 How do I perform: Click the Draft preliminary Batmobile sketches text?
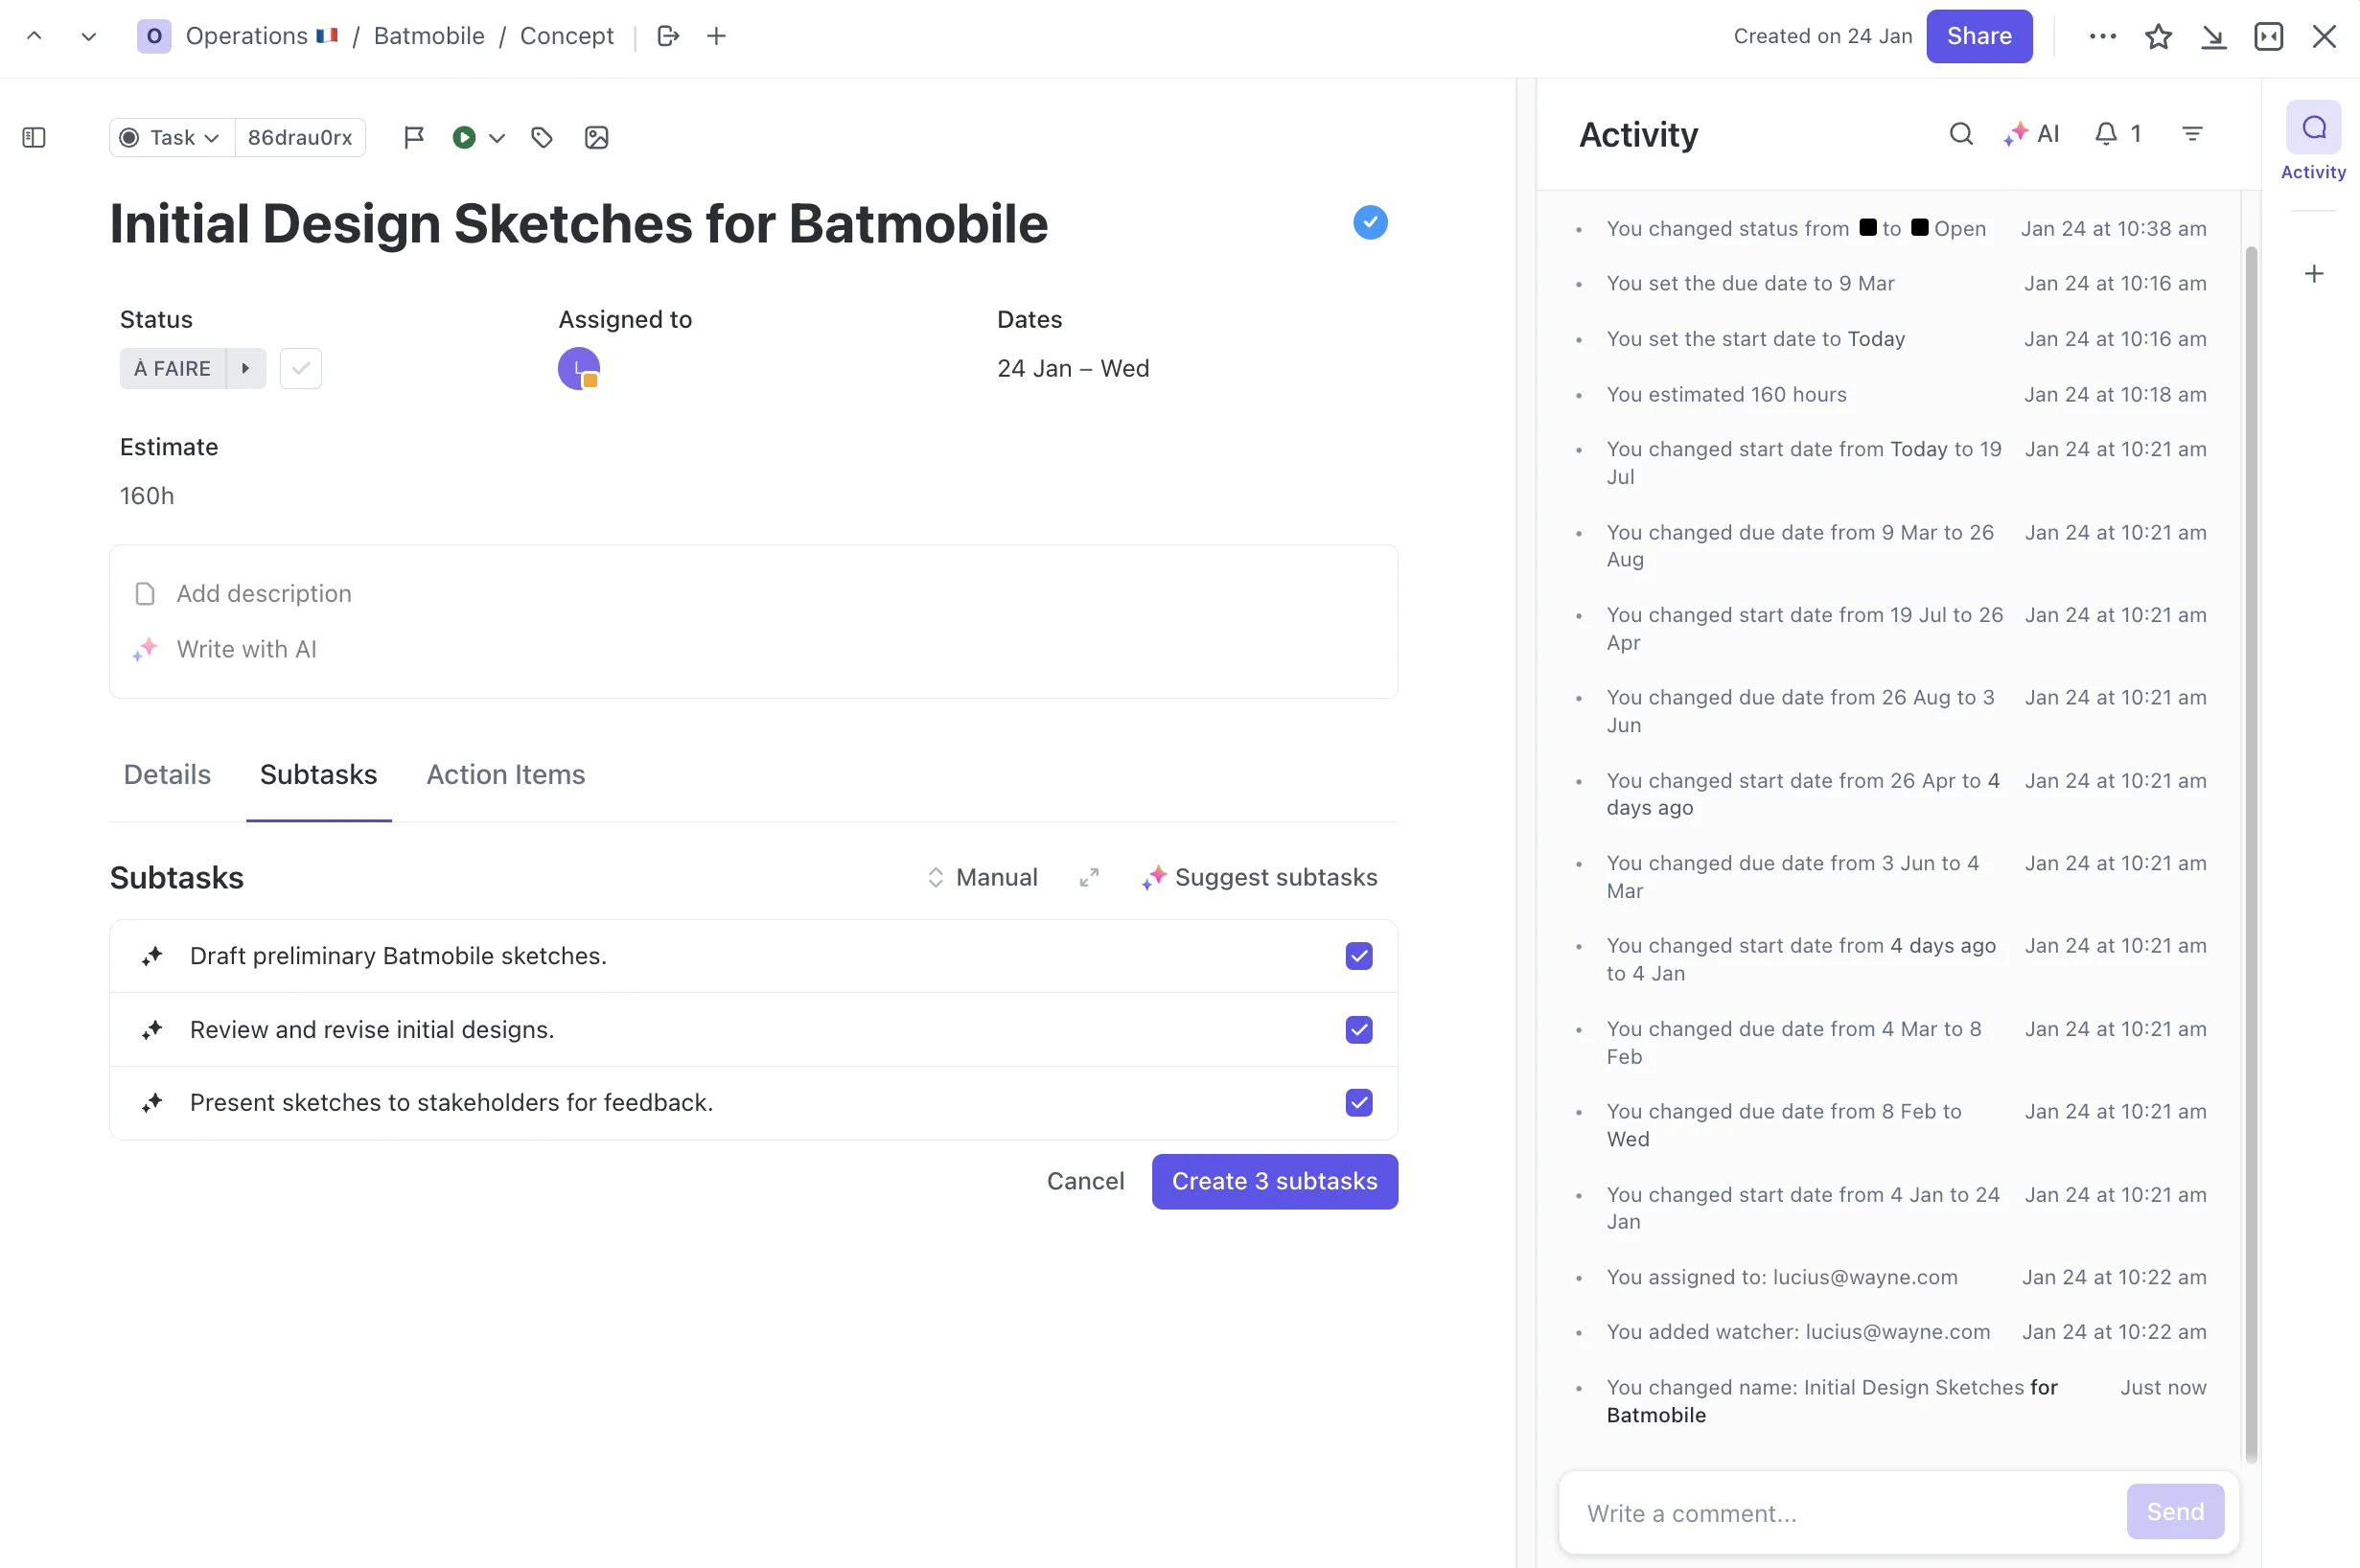tap(398, 956)
